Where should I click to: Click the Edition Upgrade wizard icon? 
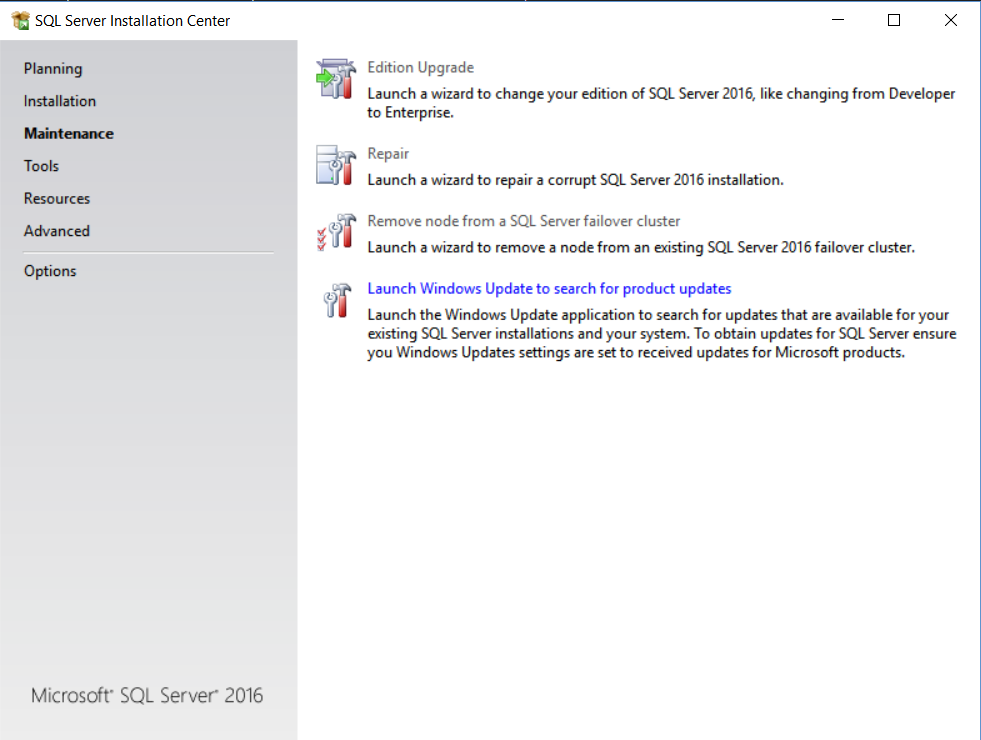[x=336, y=79]
